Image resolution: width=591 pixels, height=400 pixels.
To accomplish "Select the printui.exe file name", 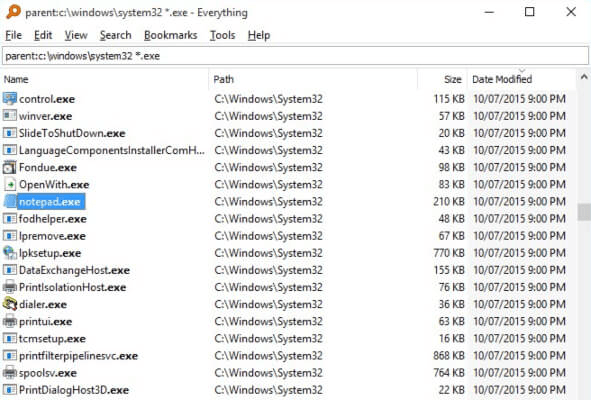I will [x=46, y=322].
